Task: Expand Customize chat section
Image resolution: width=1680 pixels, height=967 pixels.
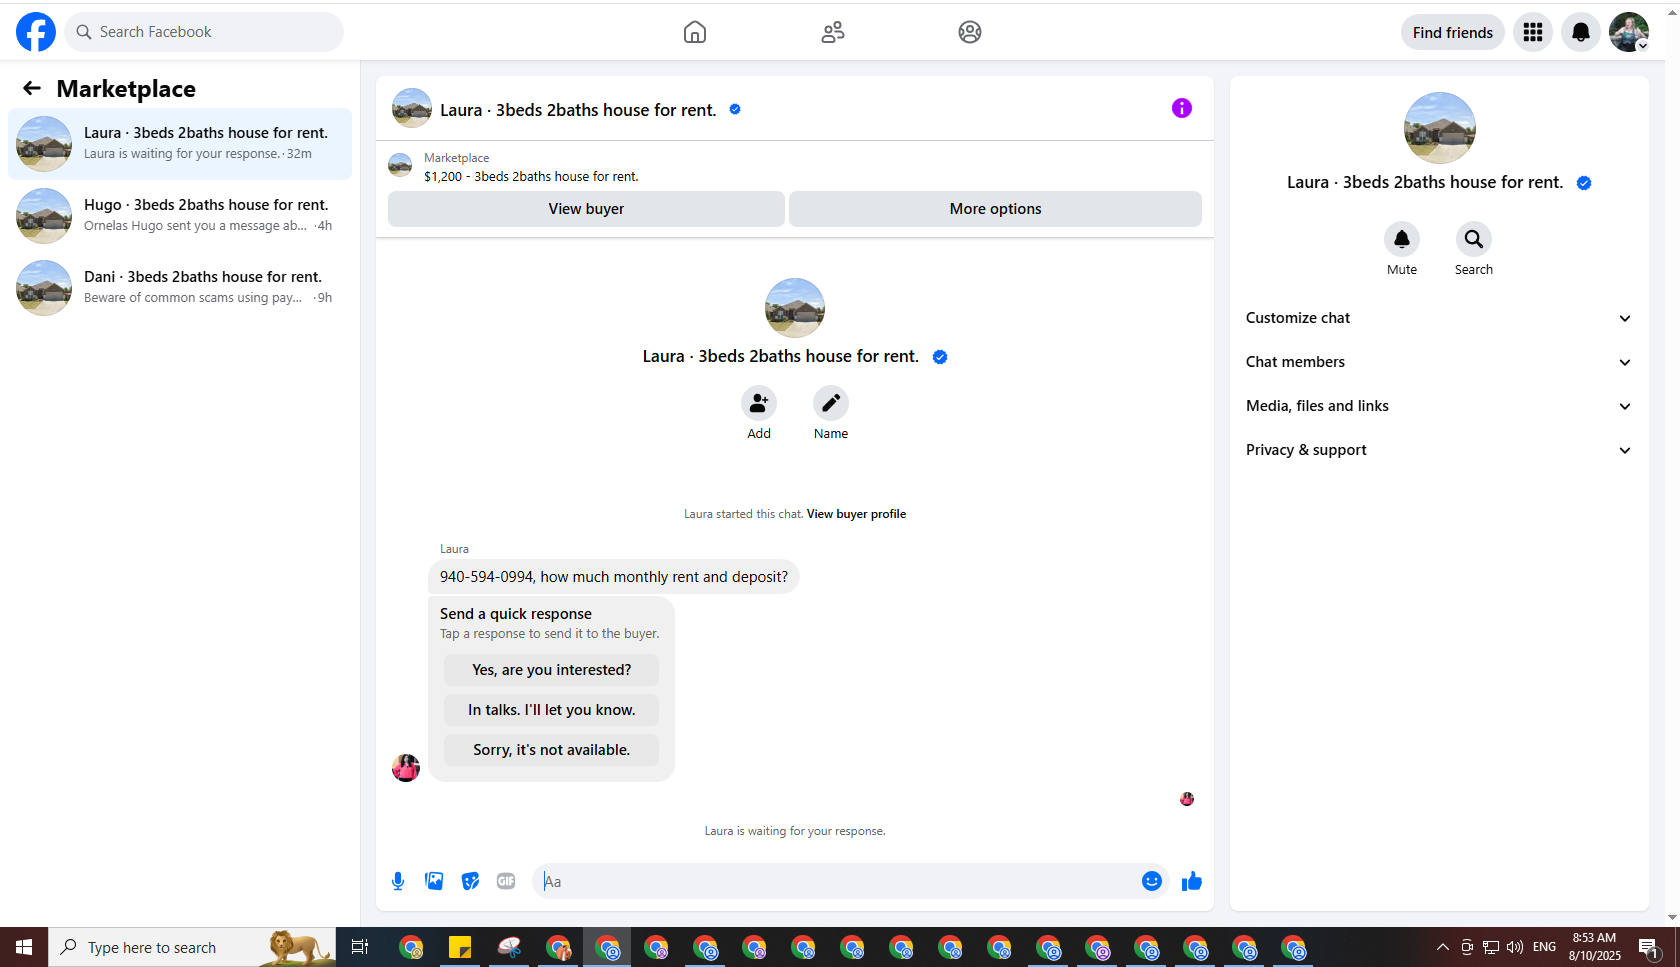Action: tap(1439, 318)
